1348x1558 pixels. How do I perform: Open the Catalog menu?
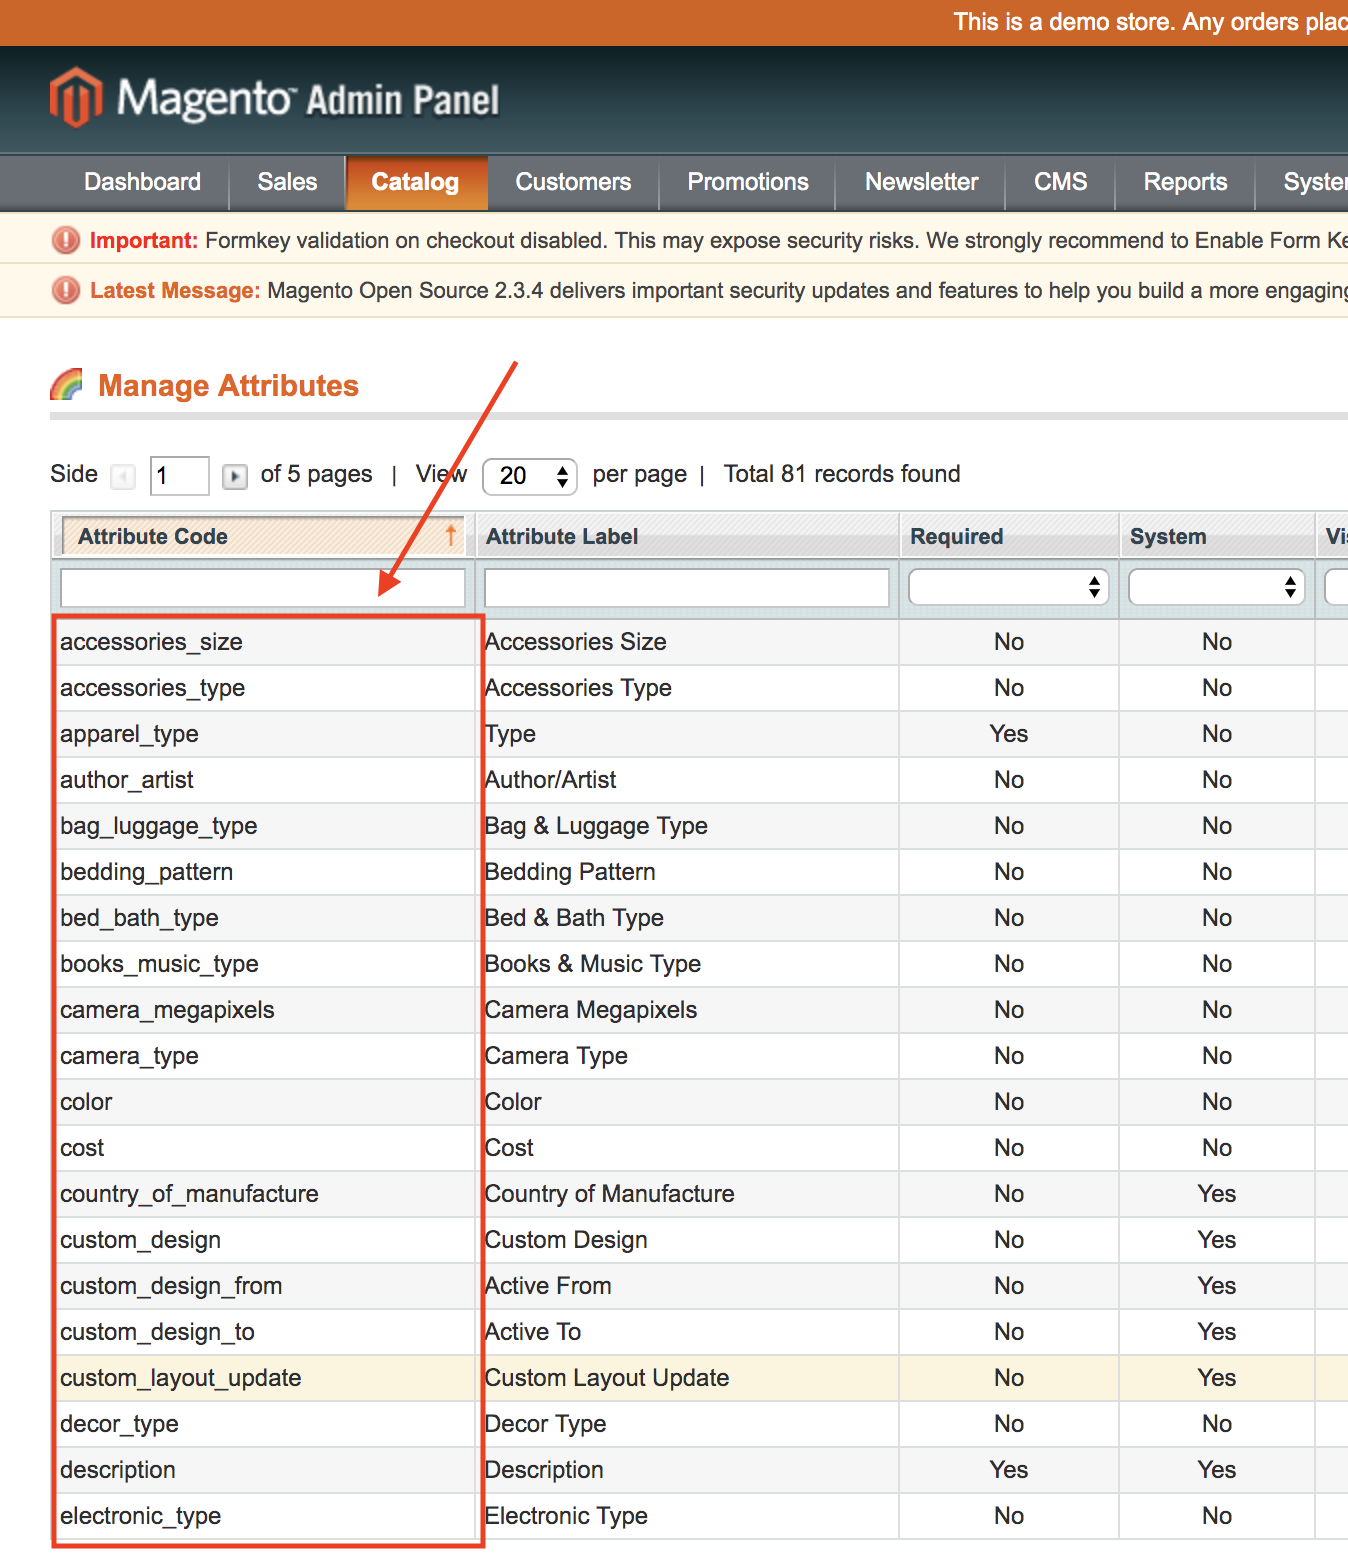click(x=415, y=182)
